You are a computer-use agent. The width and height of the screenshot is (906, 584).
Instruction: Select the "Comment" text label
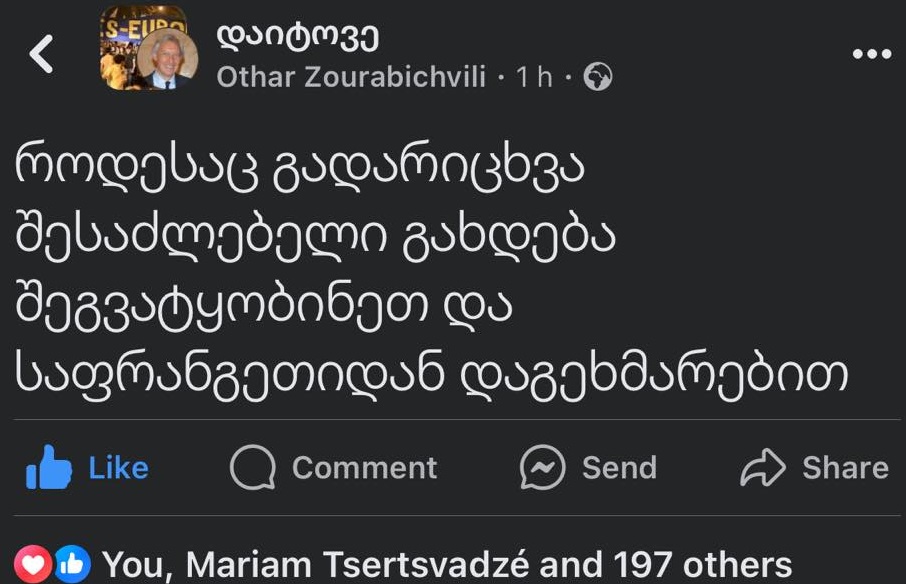coord(364,468)
